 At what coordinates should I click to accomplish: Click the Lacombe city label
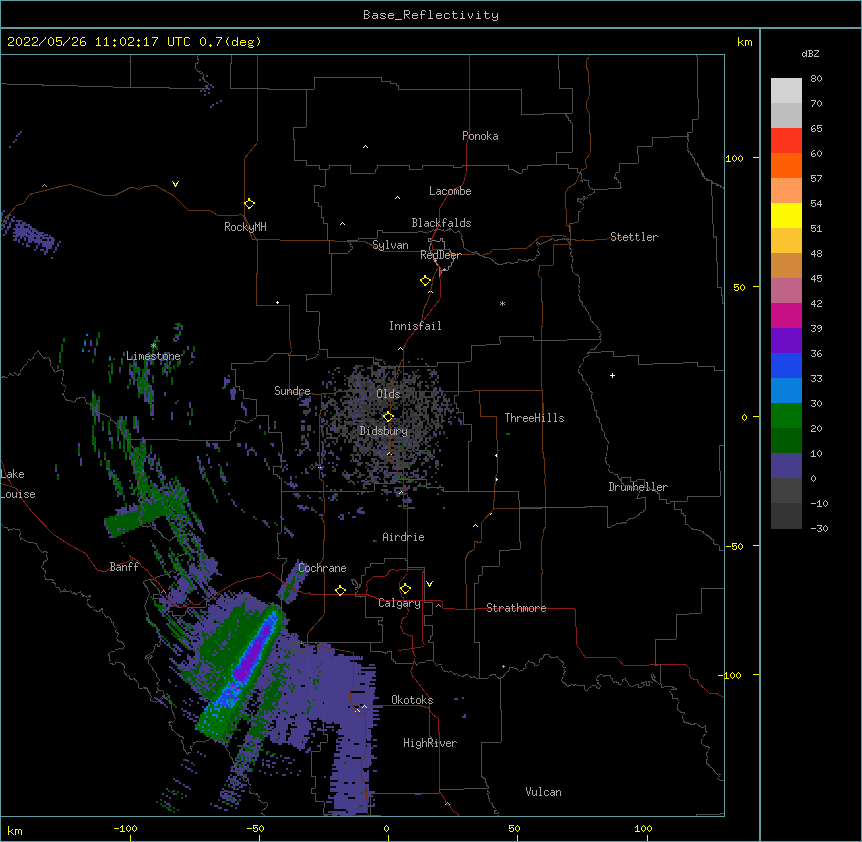(x=450, y=191)
